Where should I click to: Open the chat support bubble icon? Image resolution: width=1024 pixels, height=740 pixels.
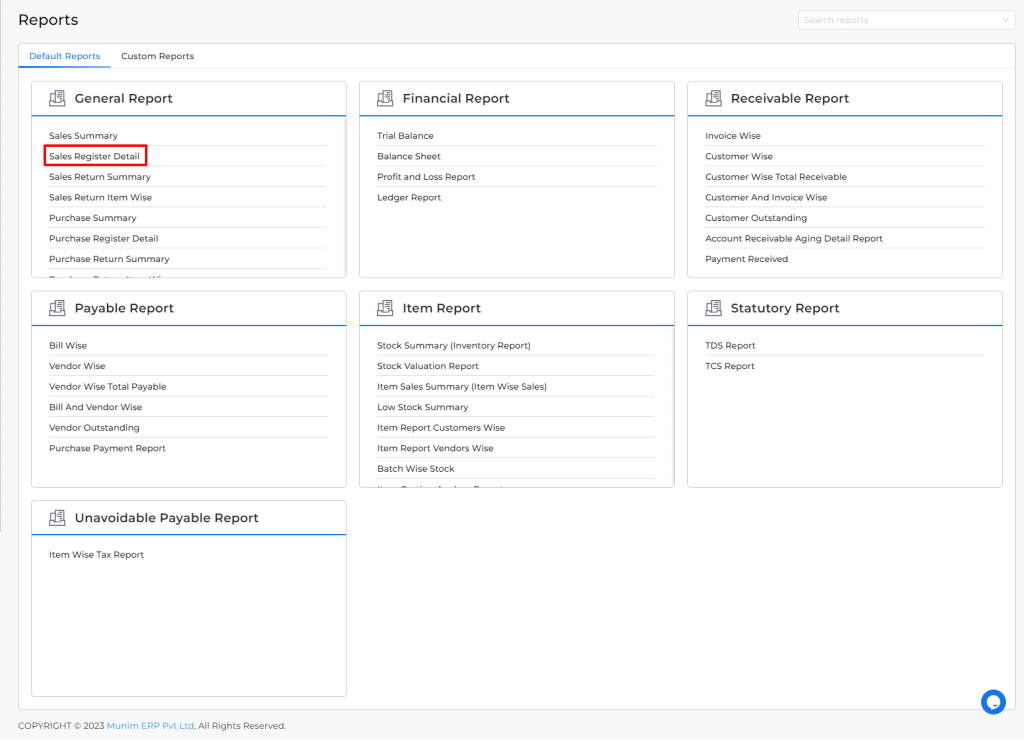point(993,702)
